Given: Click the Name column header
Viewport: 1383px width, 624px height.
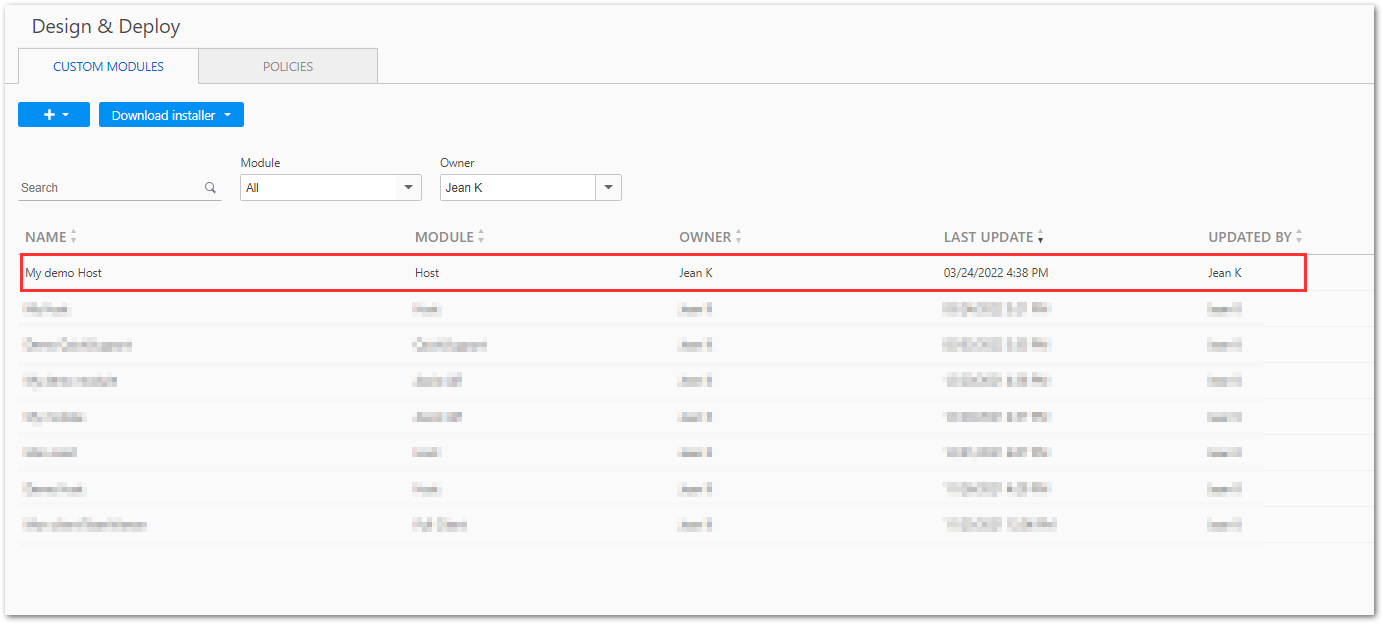Looking at the screenshot, I should tap(45, 238).
